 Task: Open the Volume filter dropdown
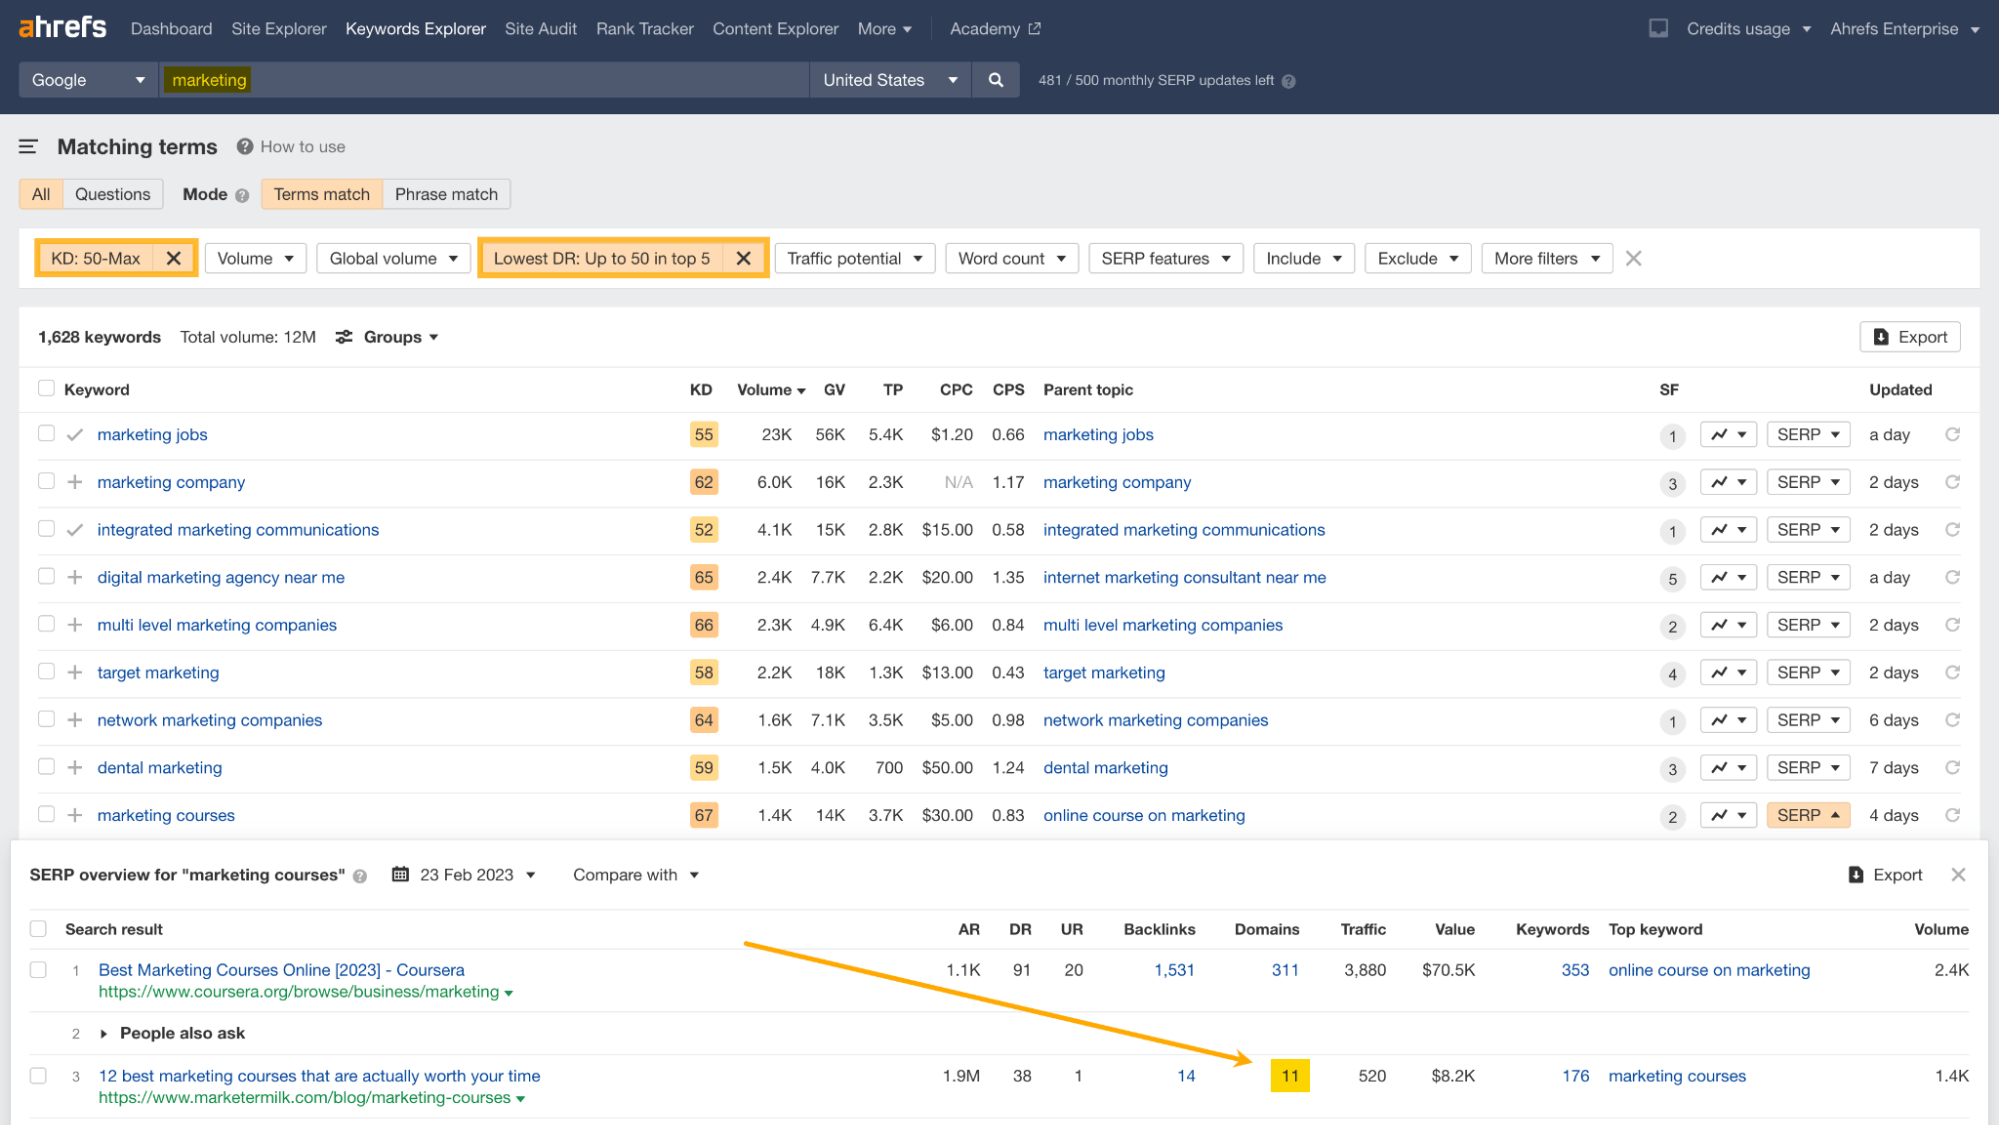(x=255, y=258)
